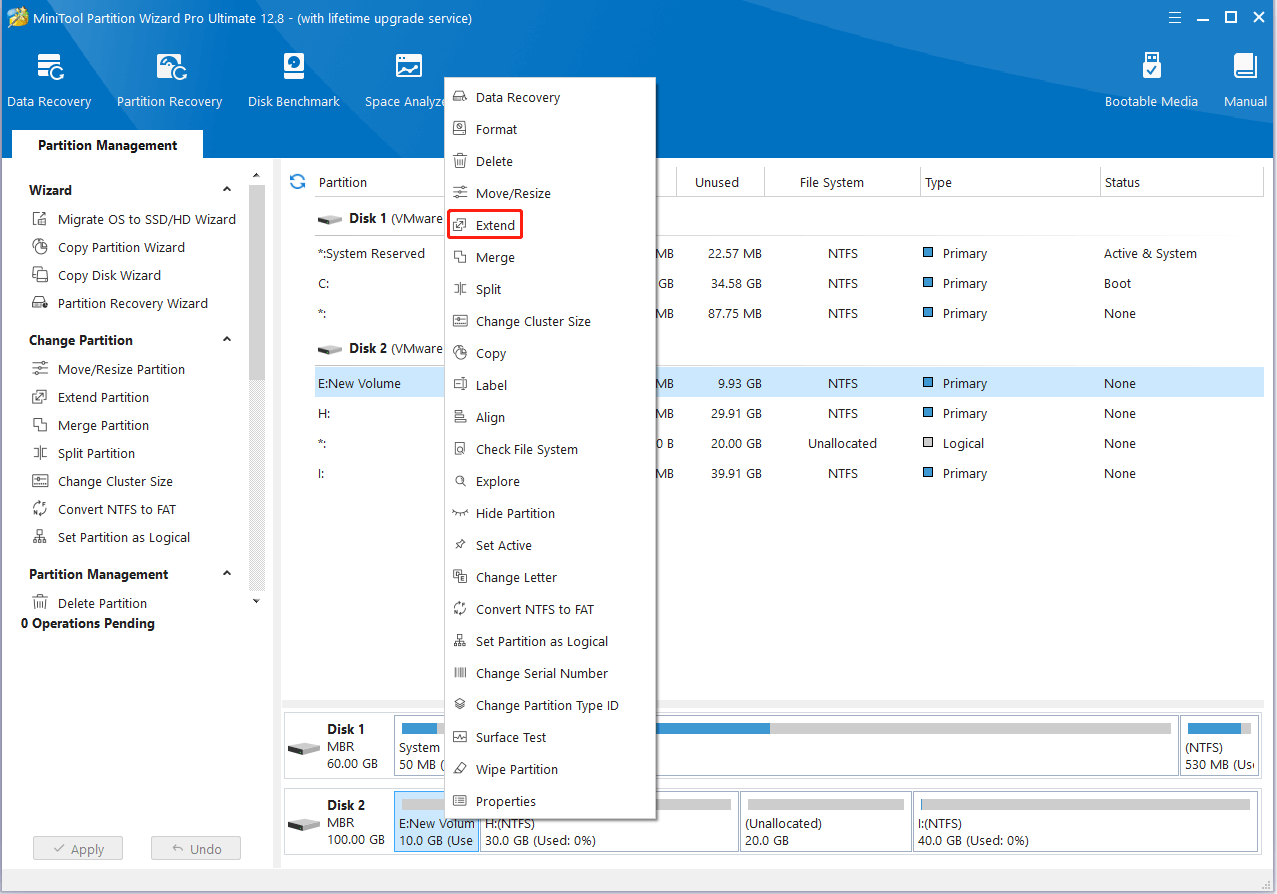Start the Migrate OS to SSD/HD Wizard
Viewport: 1277px width, 894px height.
146,219
